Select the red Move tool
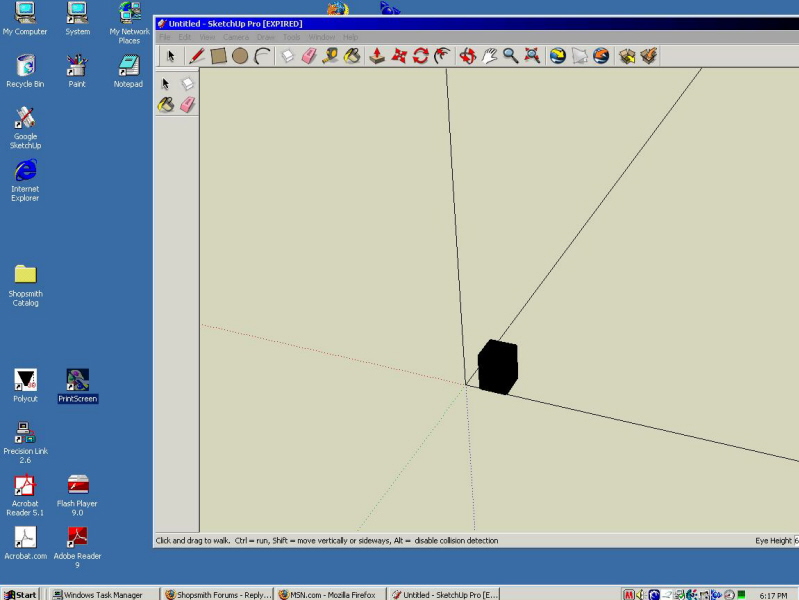This screenshot has width=799, height=600. pos(399,56)
